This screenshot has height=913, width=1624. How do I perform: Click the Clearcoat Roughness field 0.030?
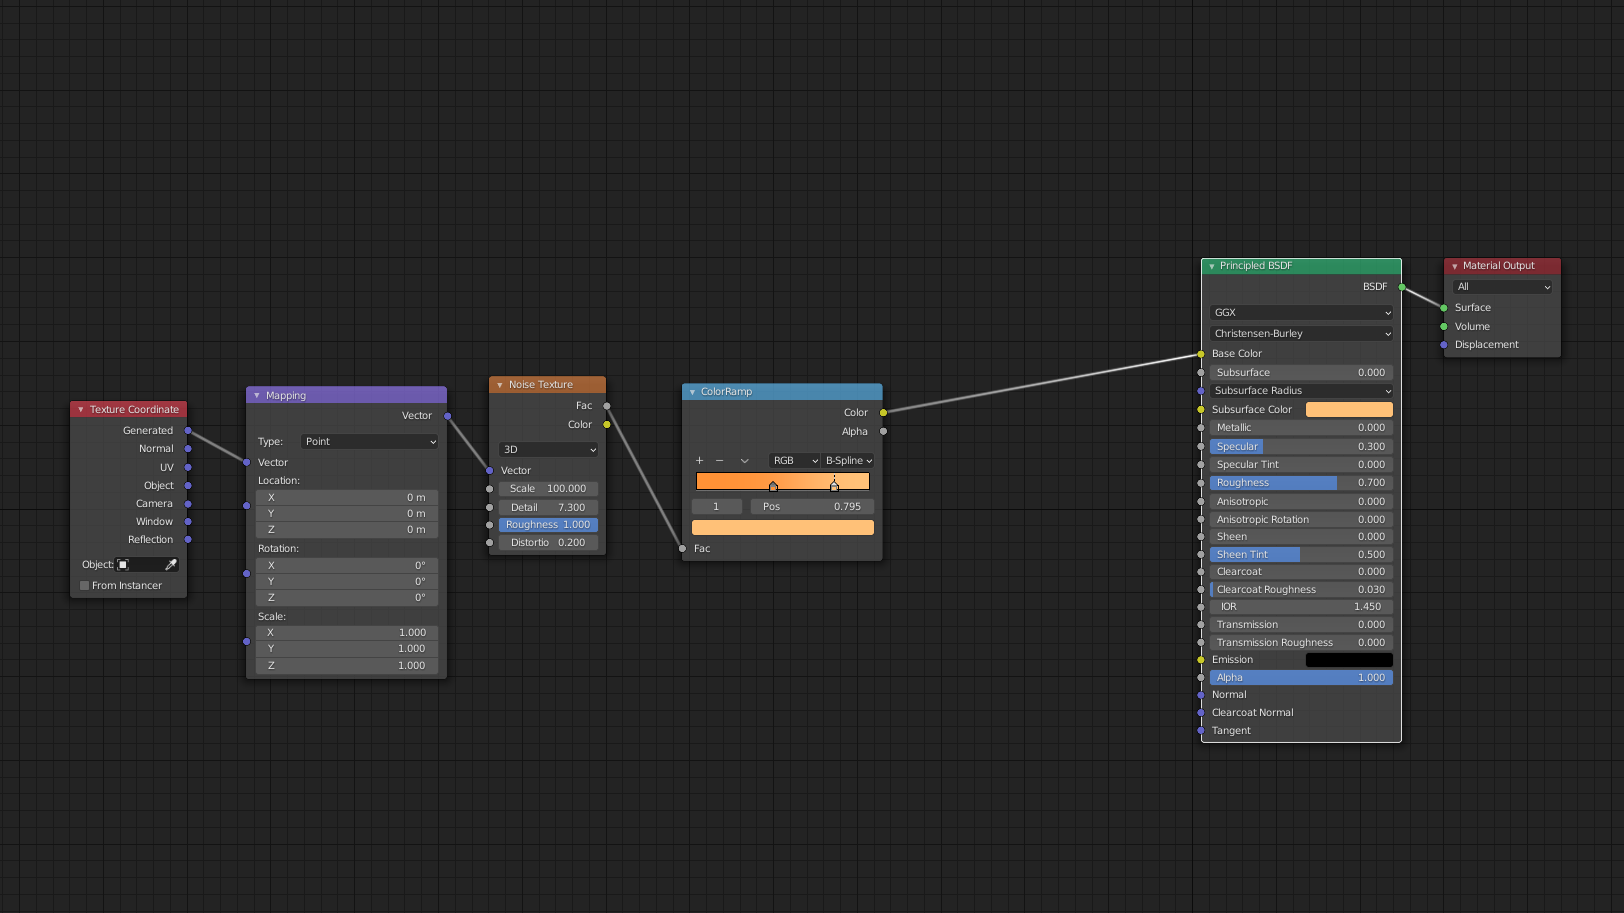(1301, 590)
